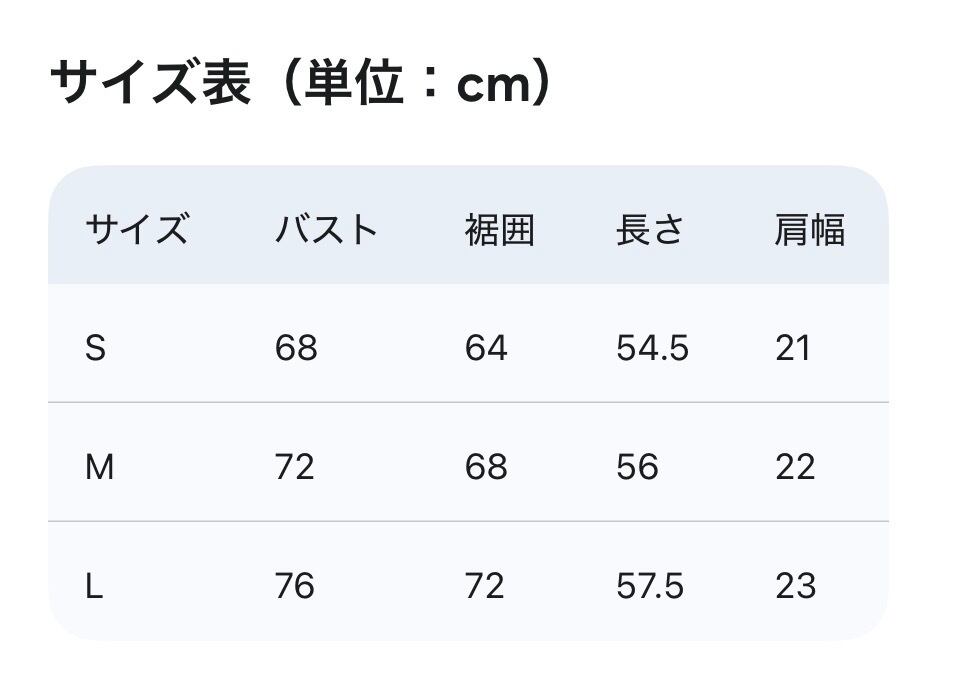Select length value 57.5 for size L
Screen dimensions: 967x696
pos(651,586)
